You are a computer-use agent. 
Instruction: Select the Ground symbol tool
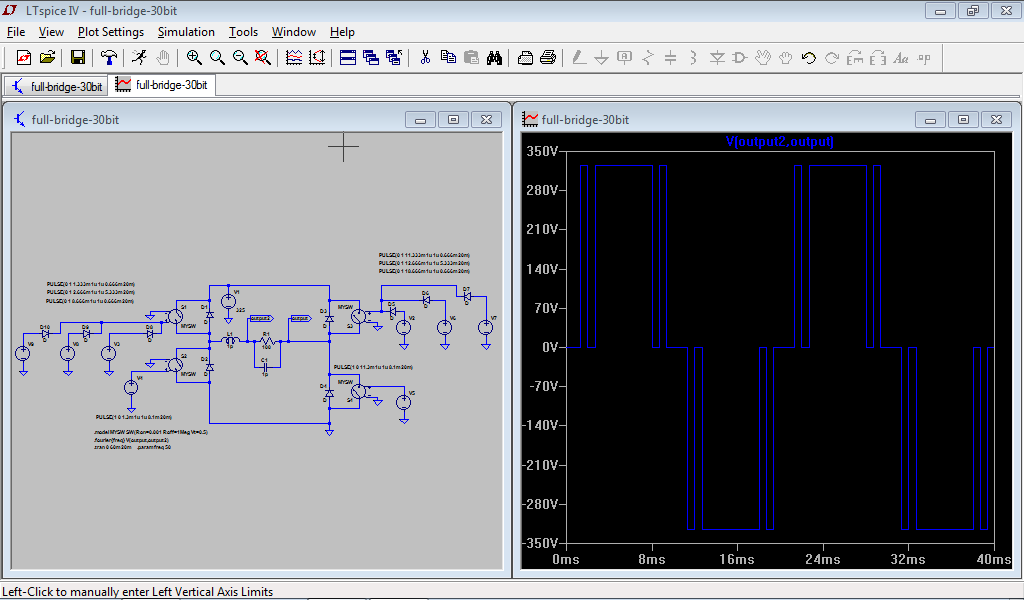(601, 57)
